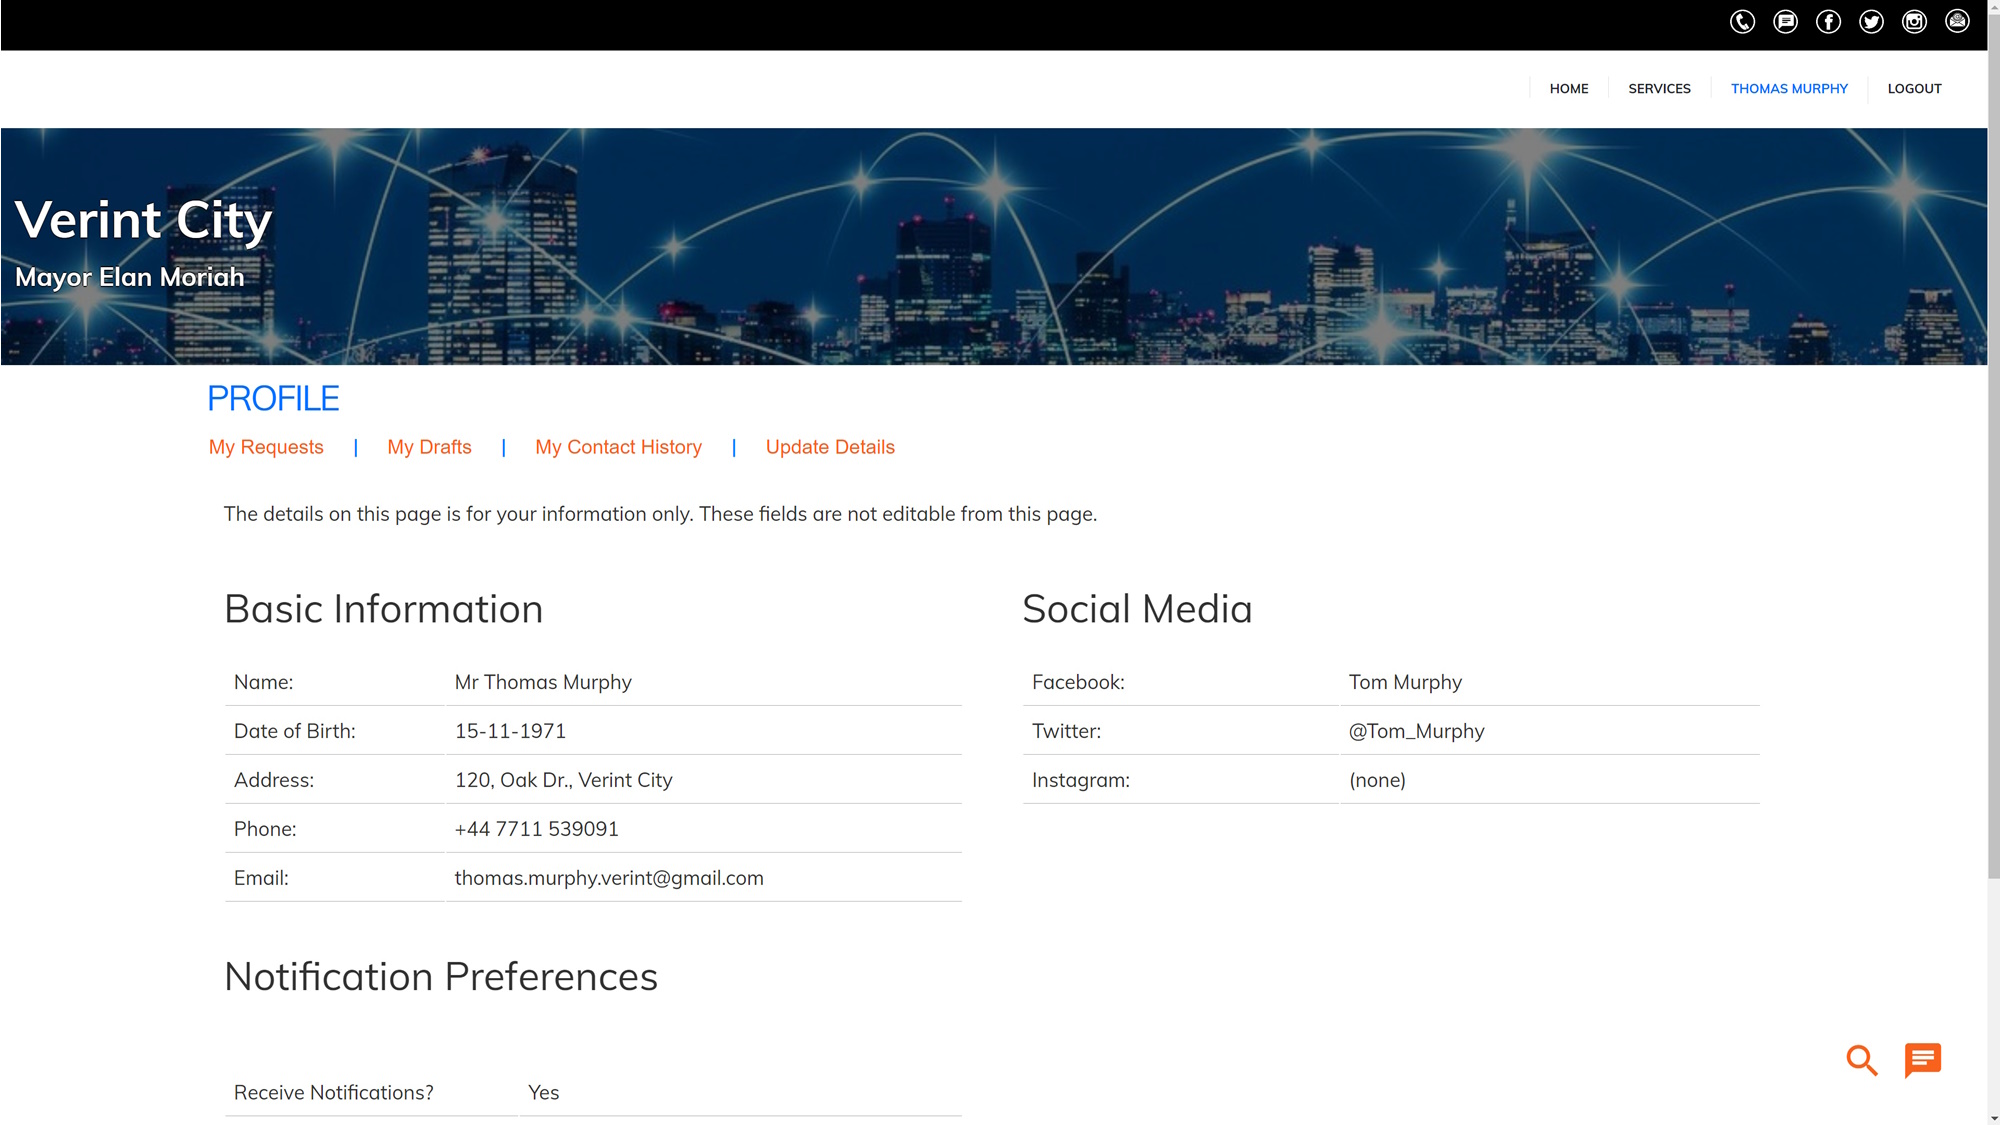Open the Twitter social media icon
The width and height of the screenshot is (2000, 1125).
(x=1871, y=21)
